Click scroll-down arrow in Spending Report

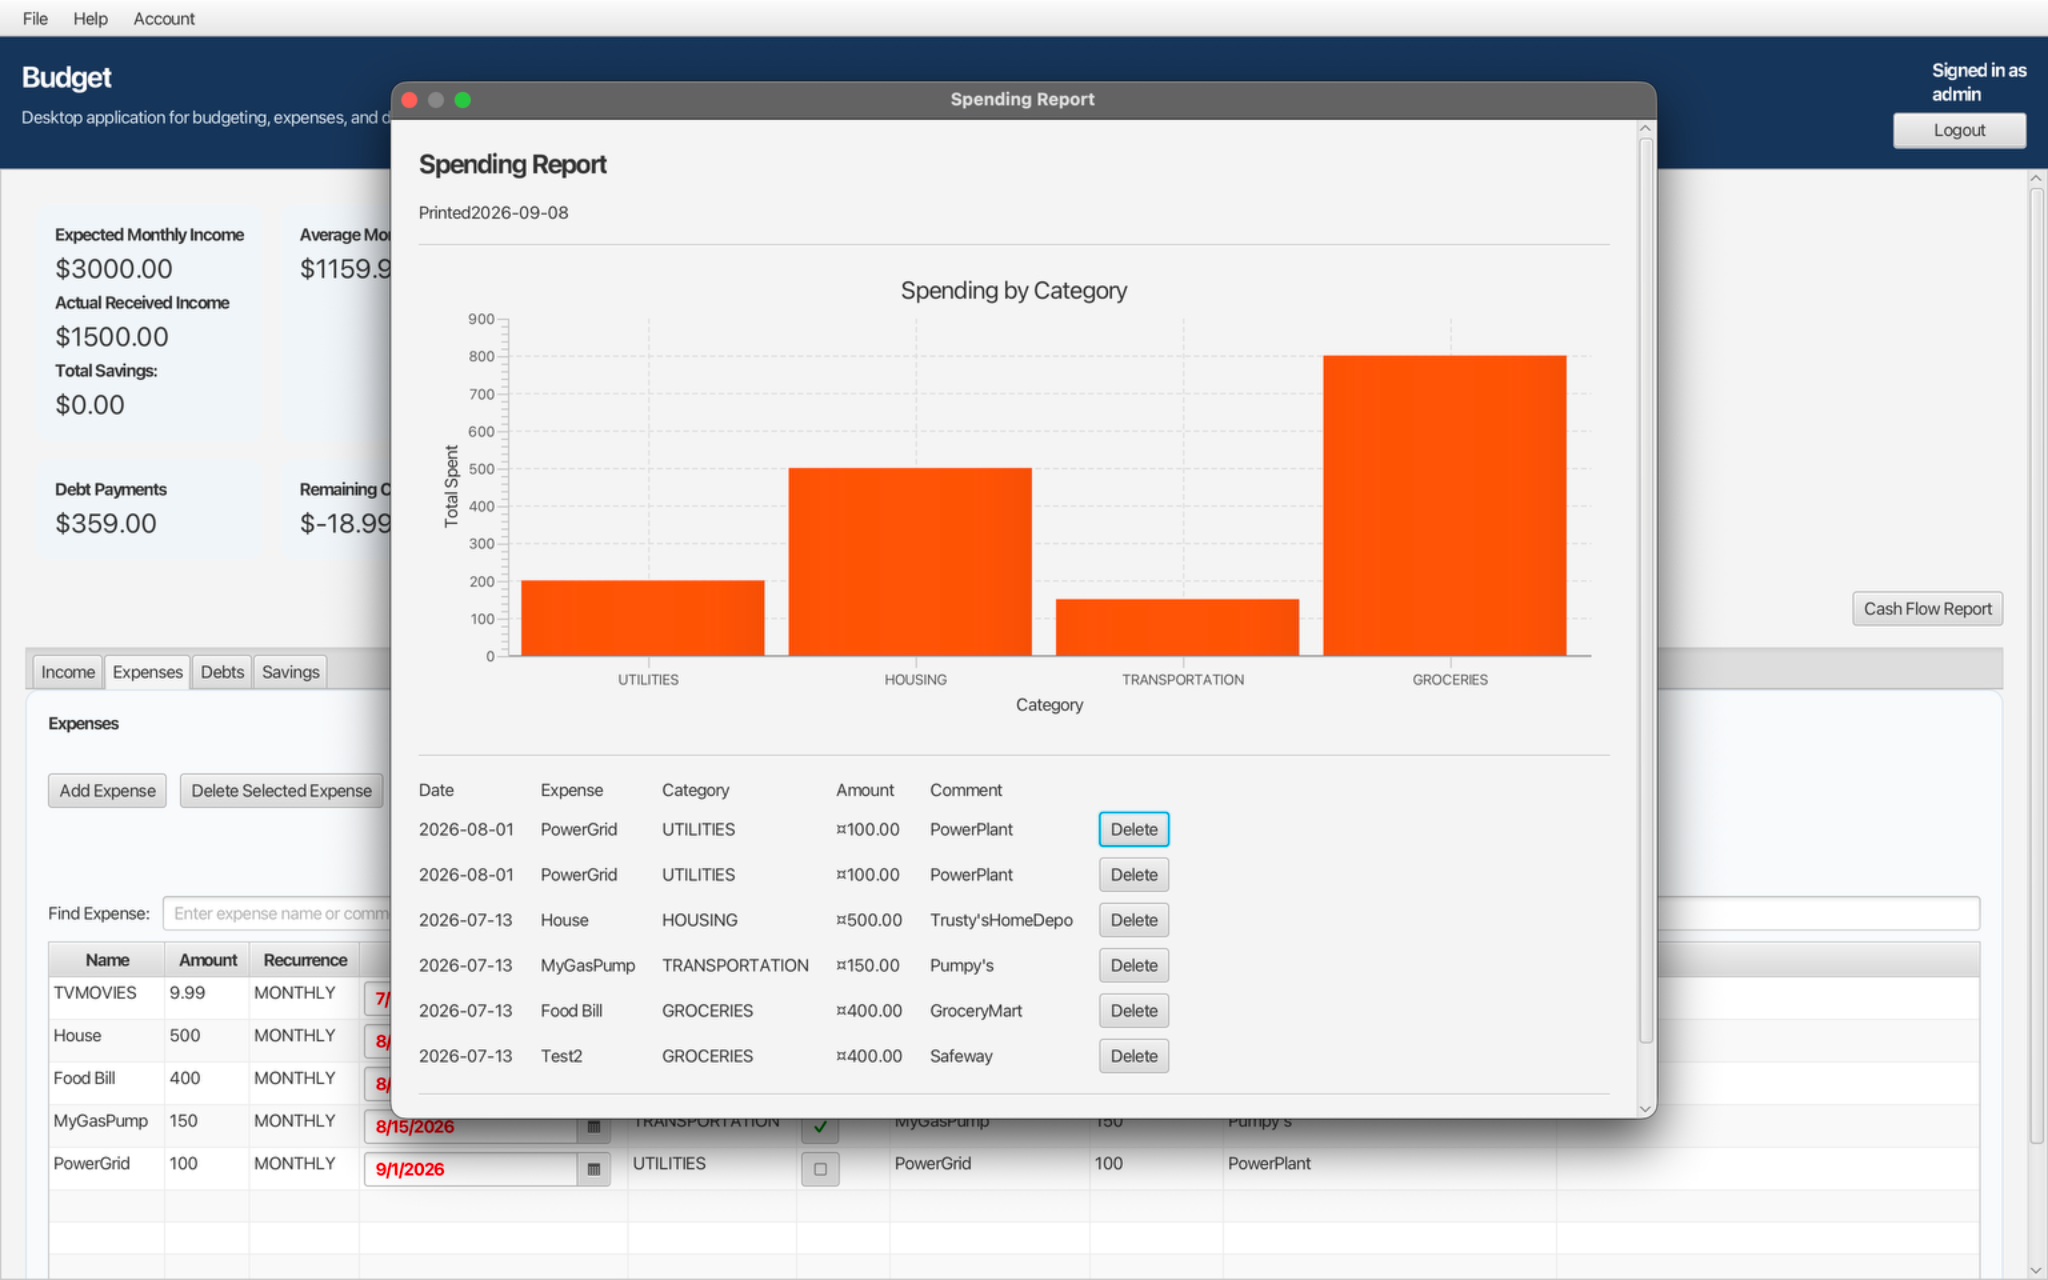tap(1645, 1109)
